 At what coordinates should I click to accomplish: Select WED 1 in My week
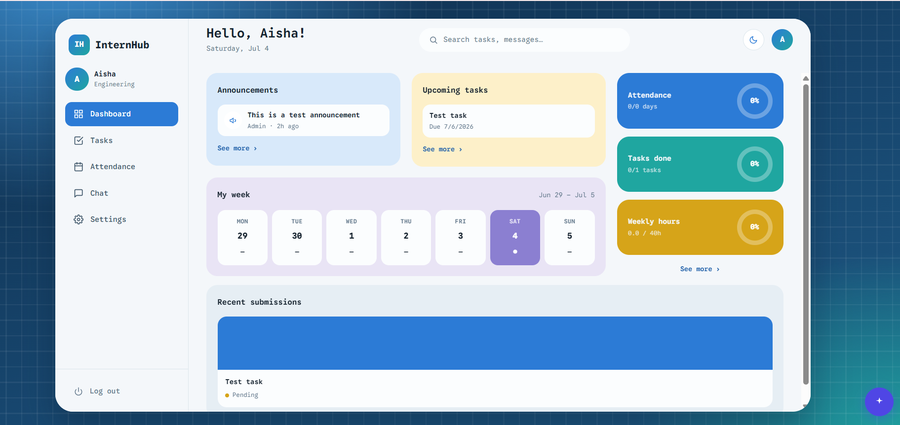point(351,238)
